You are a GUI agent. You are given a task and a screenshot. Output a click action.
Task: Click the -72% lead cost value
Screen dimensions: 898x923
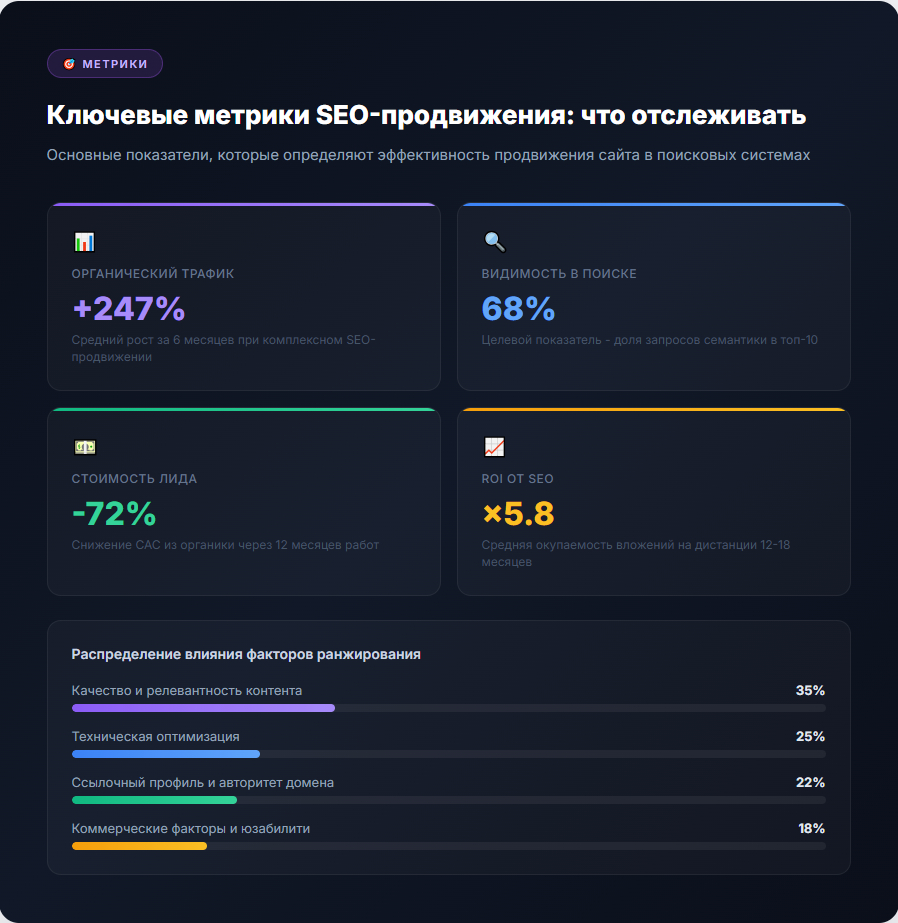[114, 514]
